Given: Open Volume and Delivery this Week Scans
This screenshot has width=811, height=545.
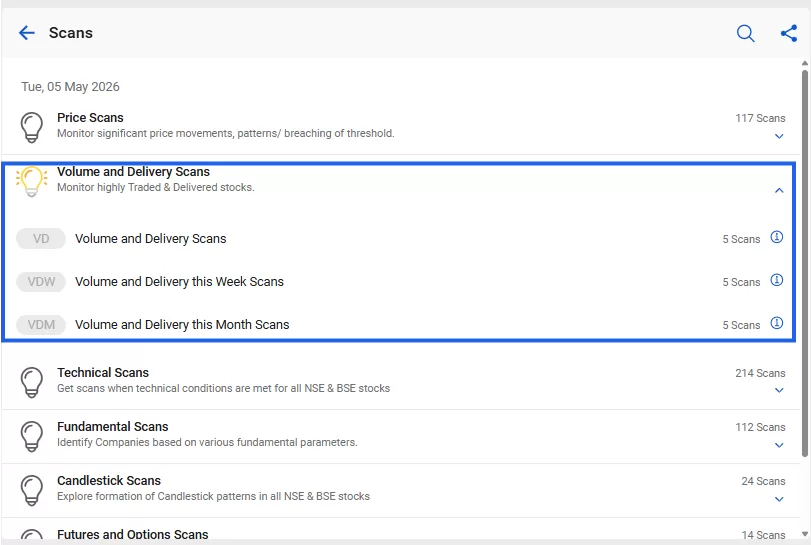Looking at the screenshot, I should click(179, 282).
